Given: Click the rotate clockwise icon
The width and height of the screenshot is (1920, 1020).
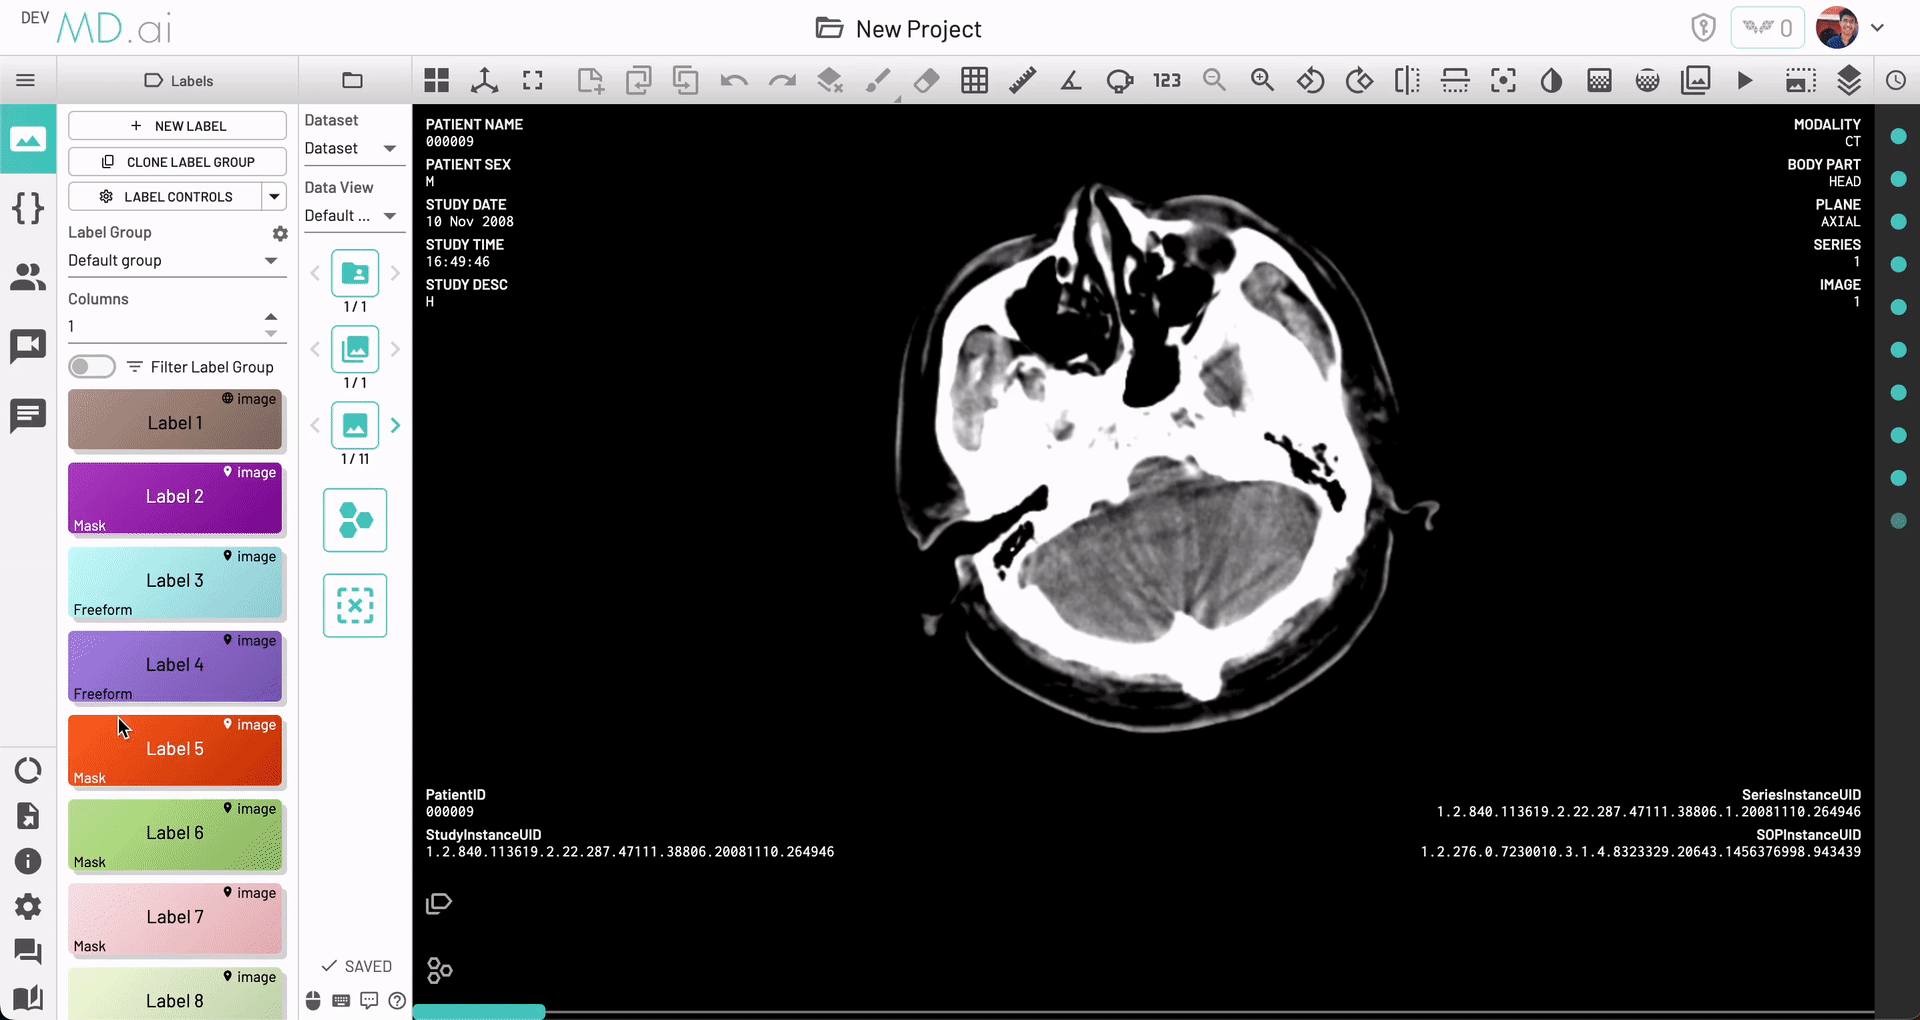Looking at the screenshot, I should (1359, 81).
